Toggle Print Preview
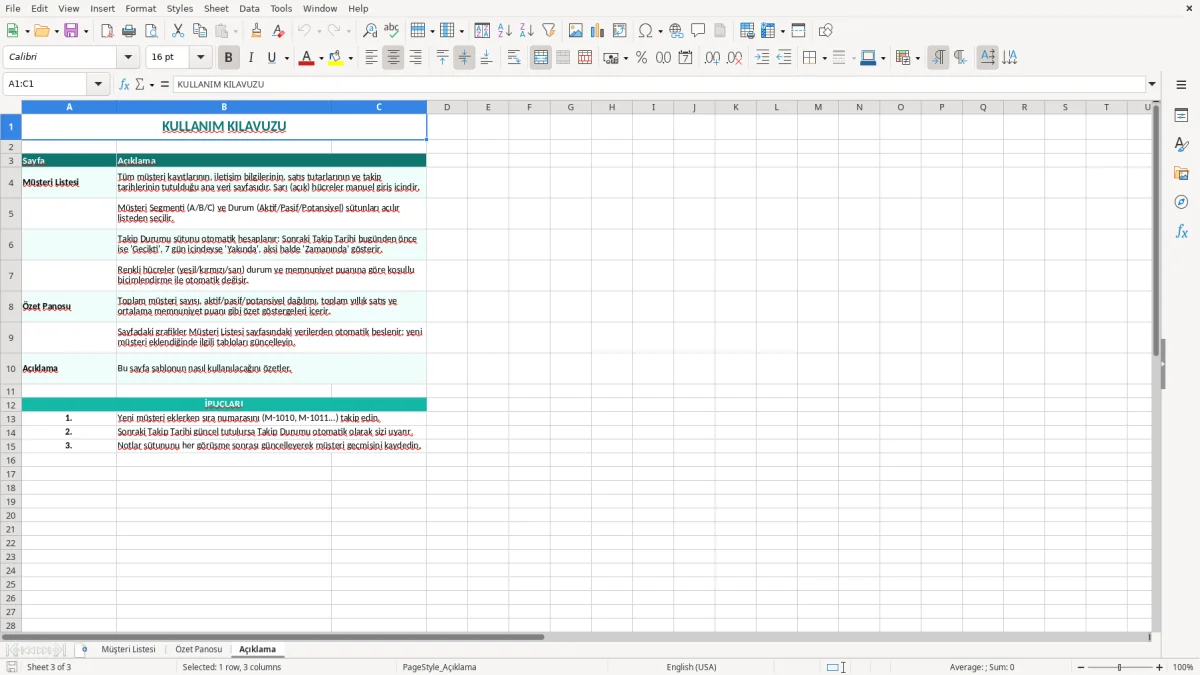Viewport: 1200px width, 675px height. click(x=150, y=31)
